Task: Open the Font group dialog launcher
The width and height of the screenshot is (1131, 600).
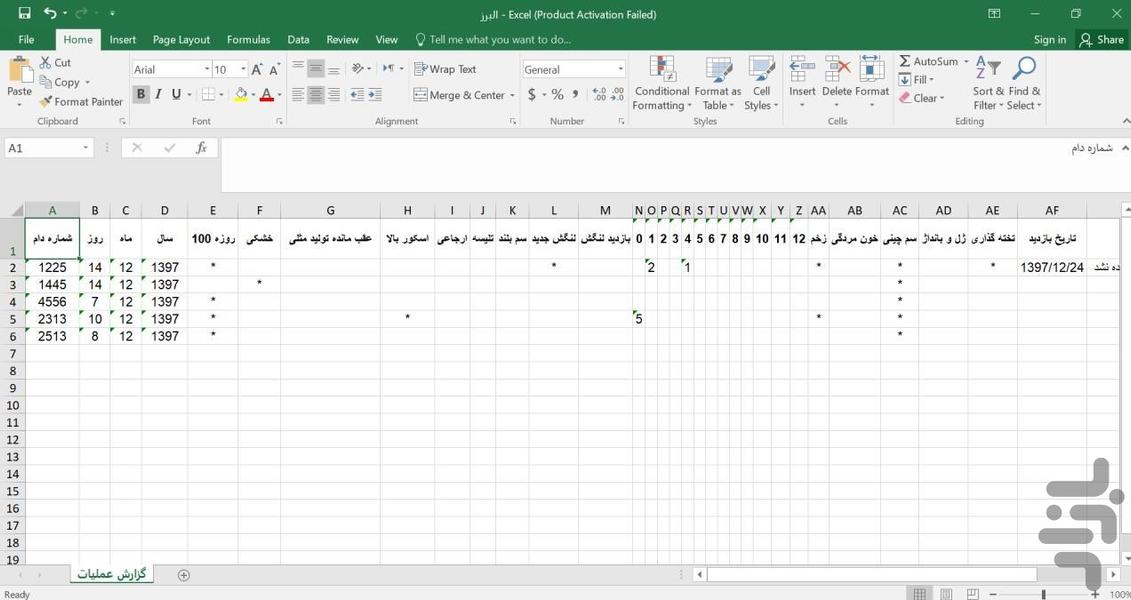Action: (279, 122)
